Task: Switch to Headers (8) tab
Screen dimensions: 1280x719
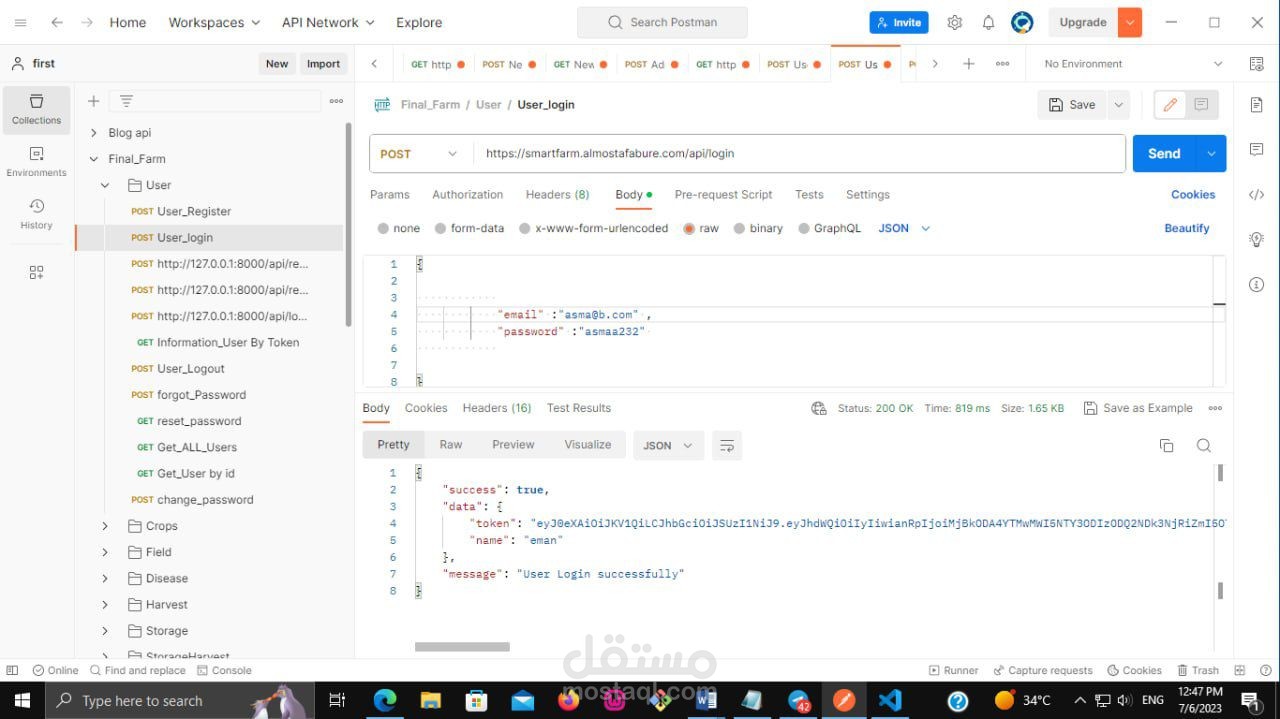Action: tap(557, 195)
